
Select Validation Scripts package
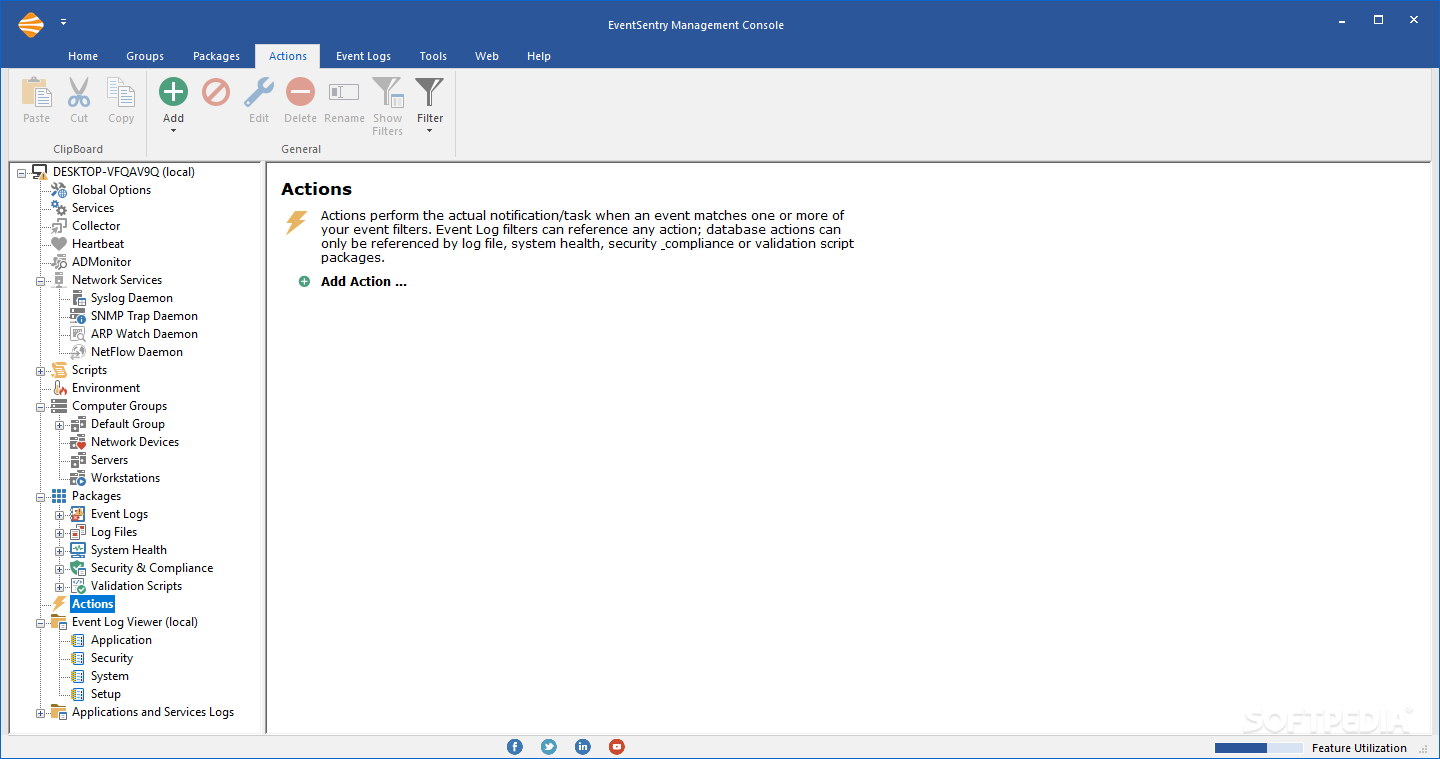(136, 586)
